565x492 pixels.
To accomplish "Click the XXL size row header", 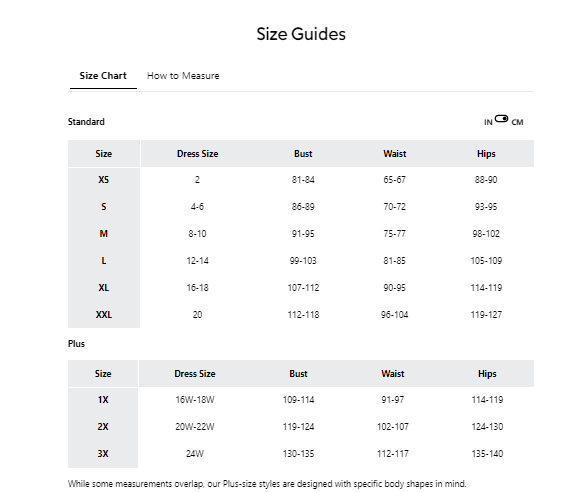I will tap(104, 315).
